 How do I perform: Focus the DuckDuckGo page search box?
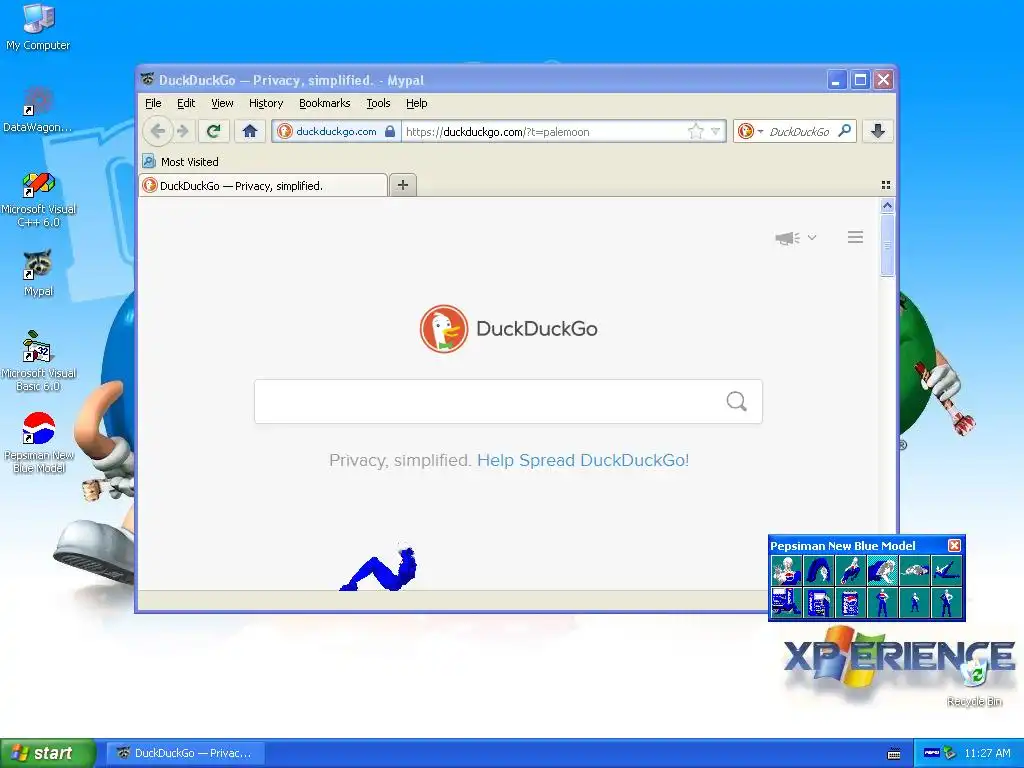508,401
